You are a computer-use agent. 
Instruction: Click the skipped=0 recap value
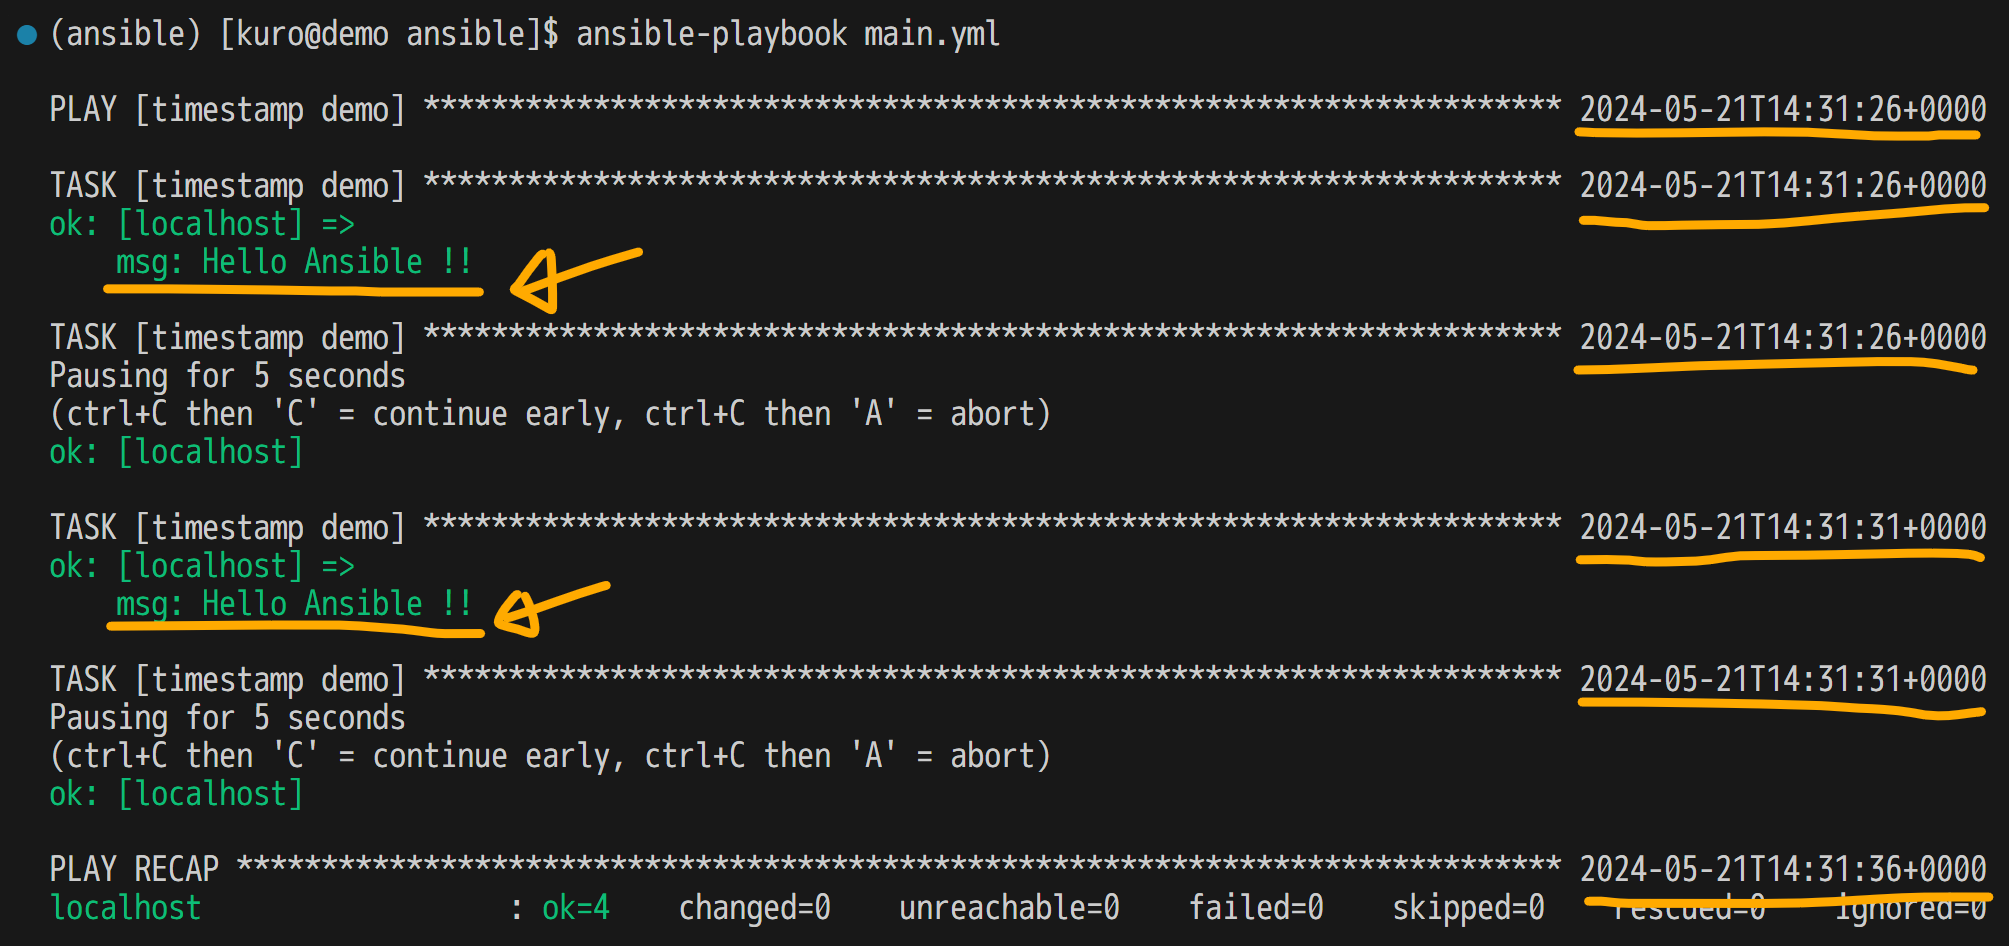pyautogui.click(x=1468, y=908)
